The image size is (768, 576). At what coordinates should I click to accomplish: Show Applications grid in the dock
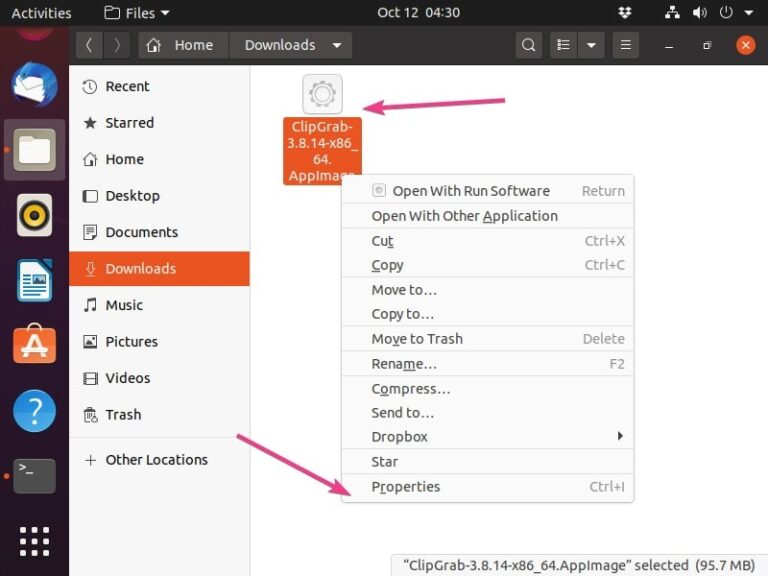click(34, 541)
